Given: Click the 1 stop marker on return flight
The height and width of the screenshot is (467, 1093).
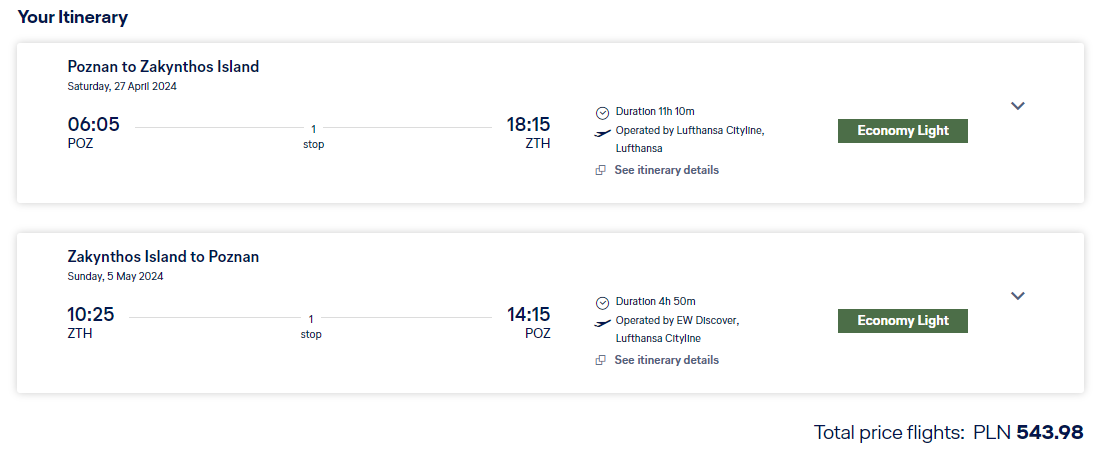Looking at the screenshot, I should (311, 326).
